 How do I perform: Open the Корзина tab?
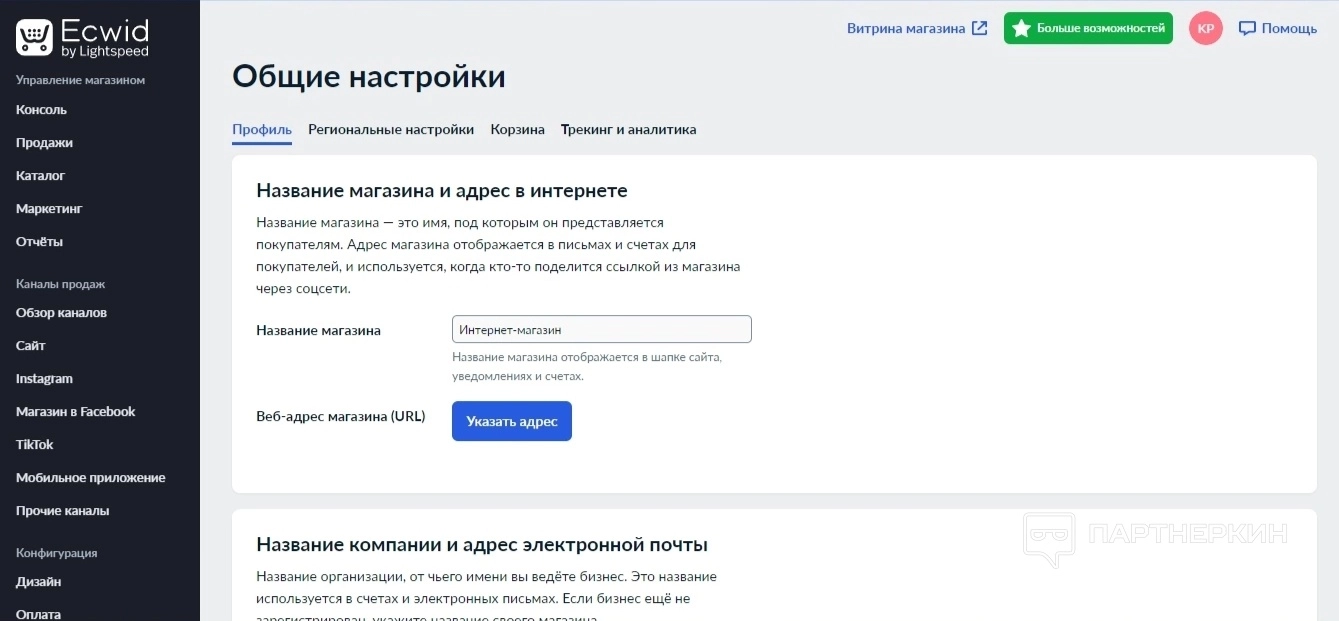coord(517,129)
